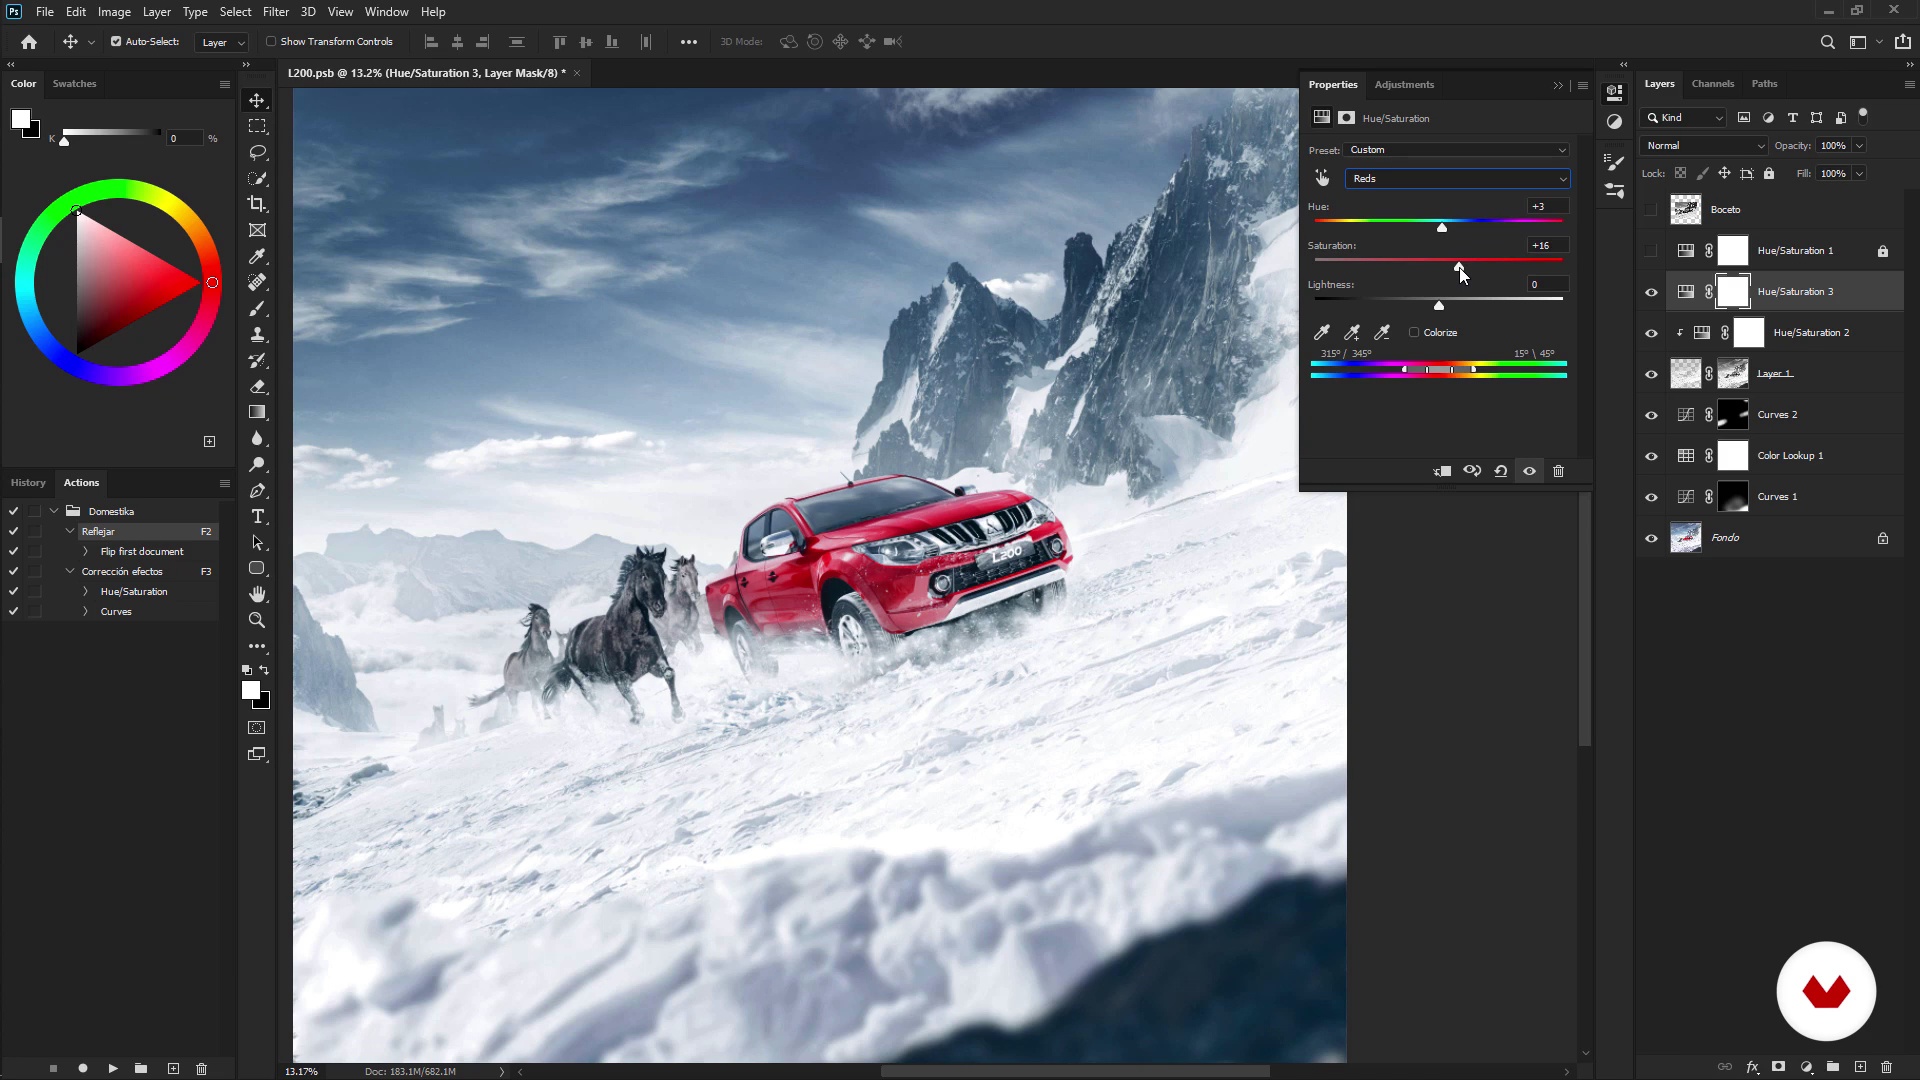1920x1080 pixels.
Task: Show the Boceto layer
Action: coord(1651,210)
